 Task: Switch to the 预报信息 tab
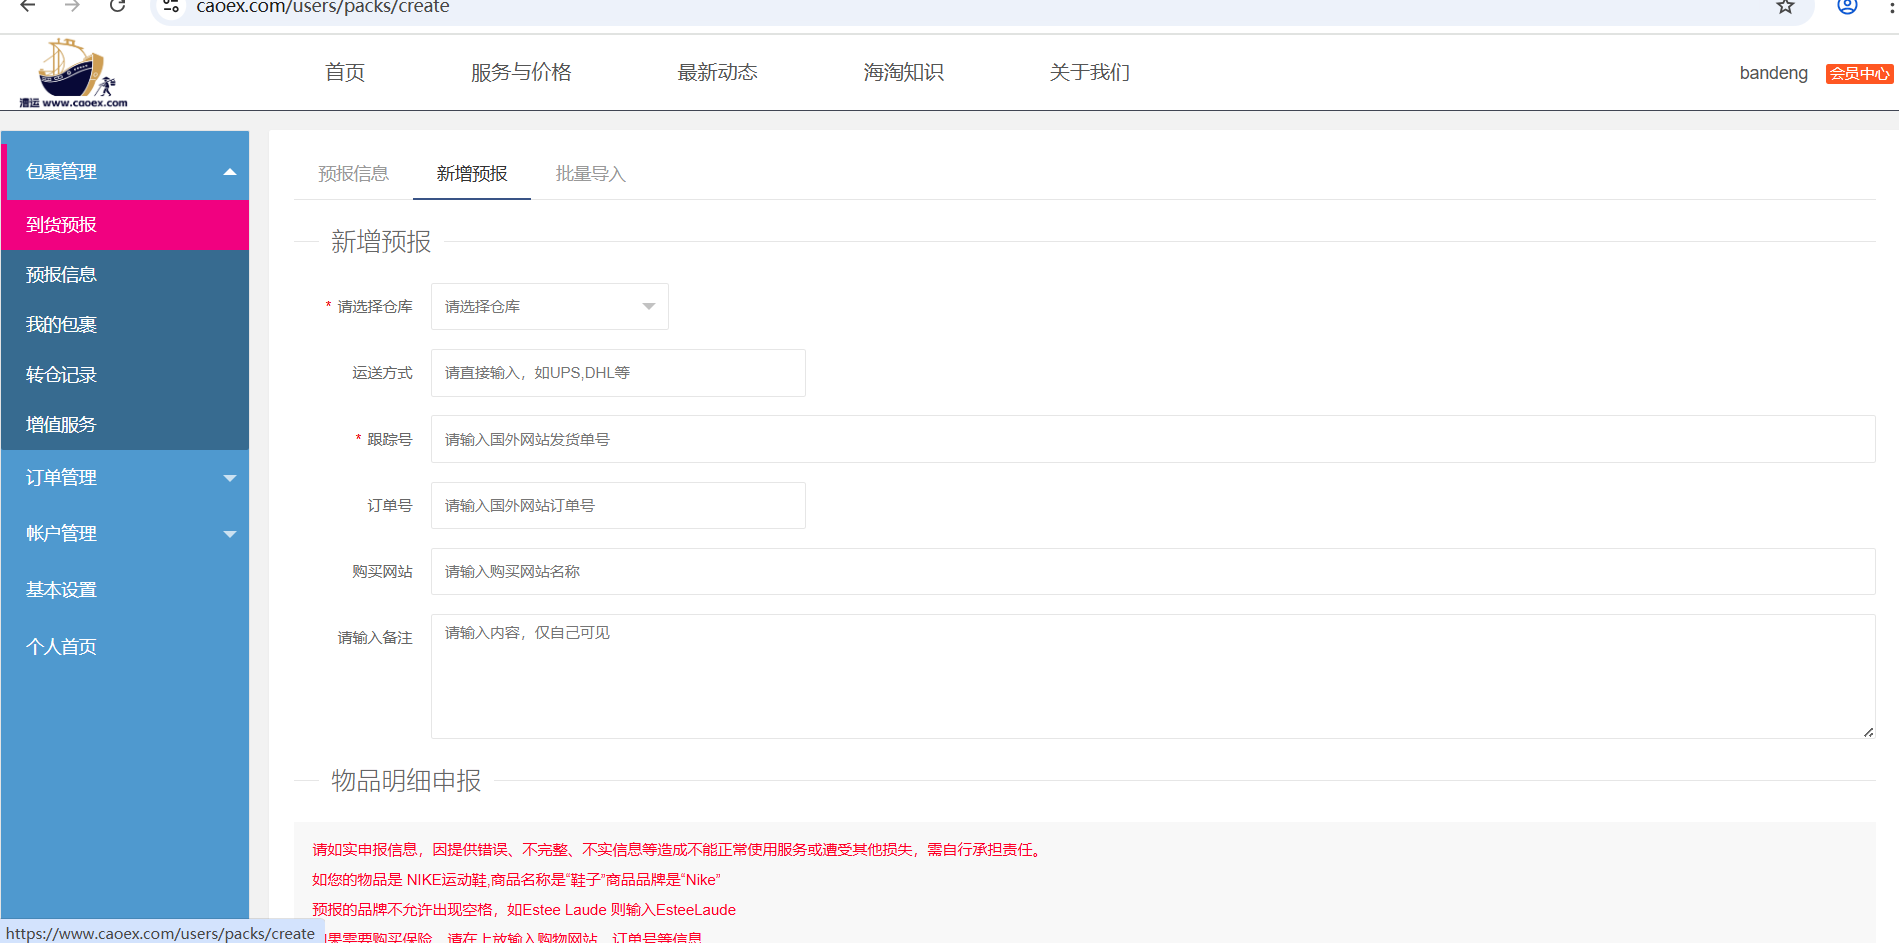point(353,174)
